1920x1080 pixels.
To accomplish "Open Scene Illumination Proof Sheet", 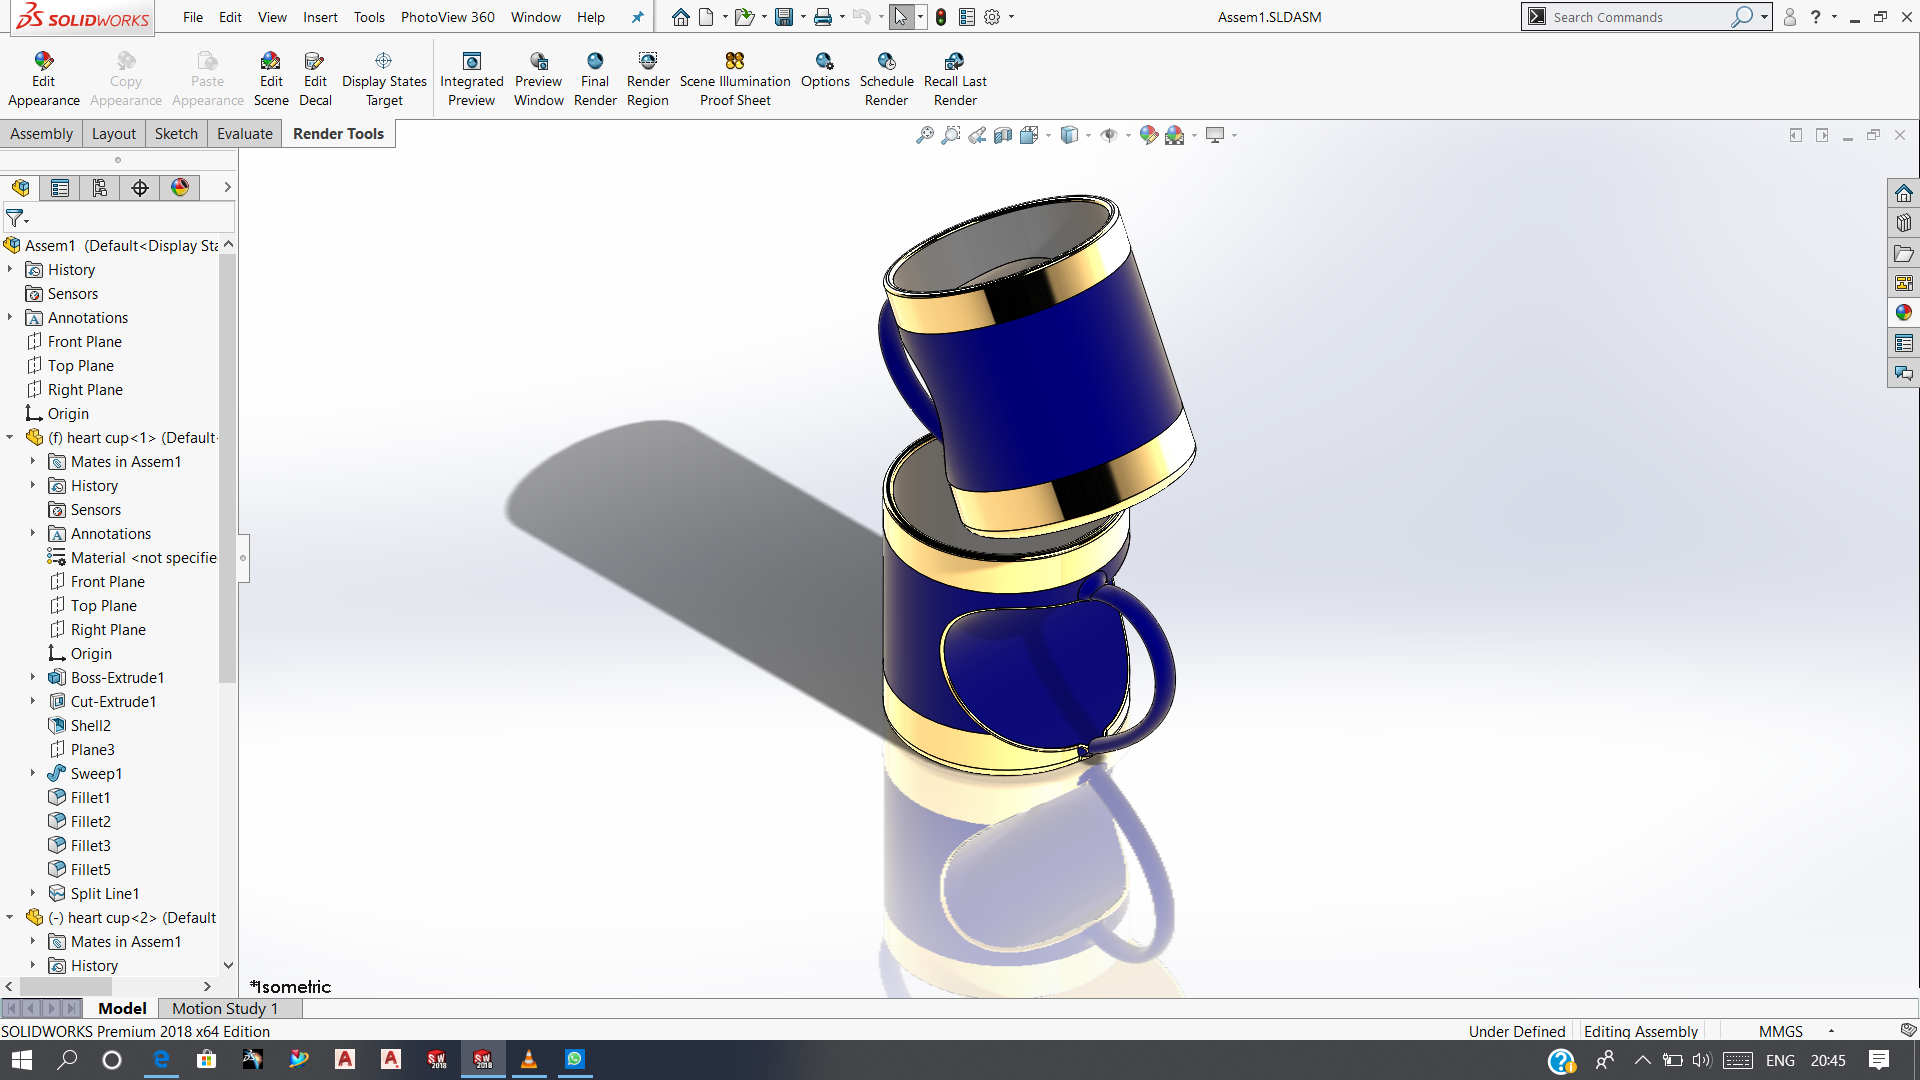I will pos(735,79).
